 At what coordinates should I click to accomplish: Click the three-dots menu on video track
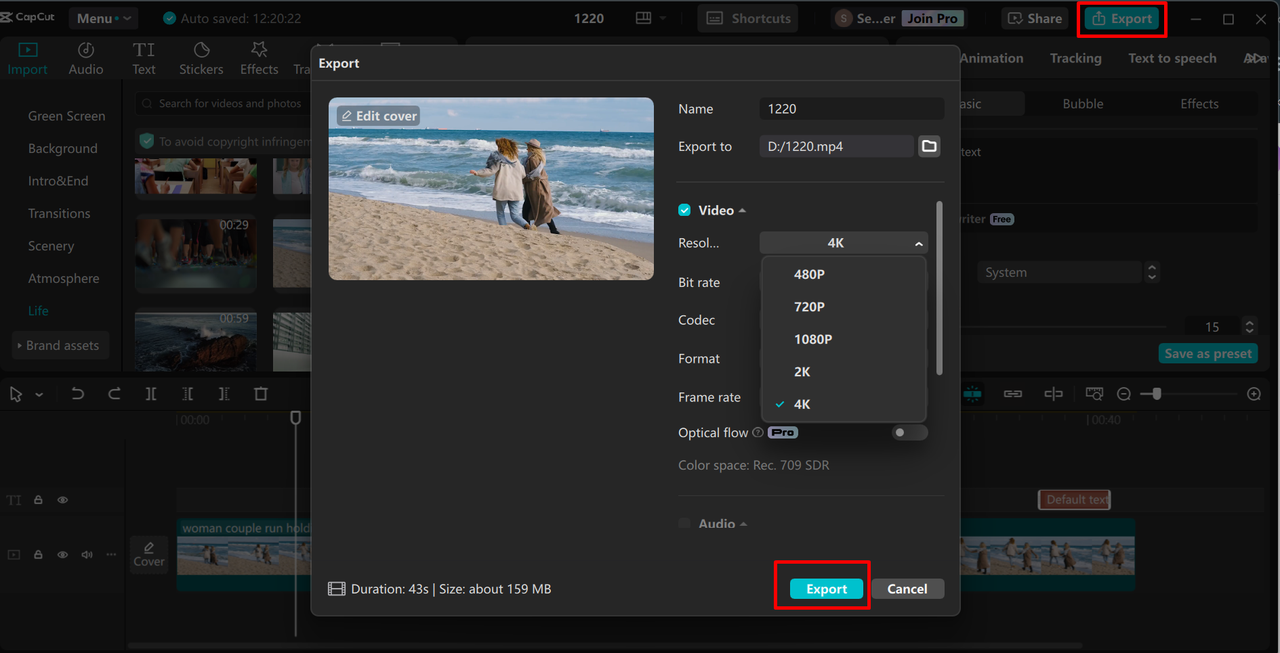coord(111,554)
